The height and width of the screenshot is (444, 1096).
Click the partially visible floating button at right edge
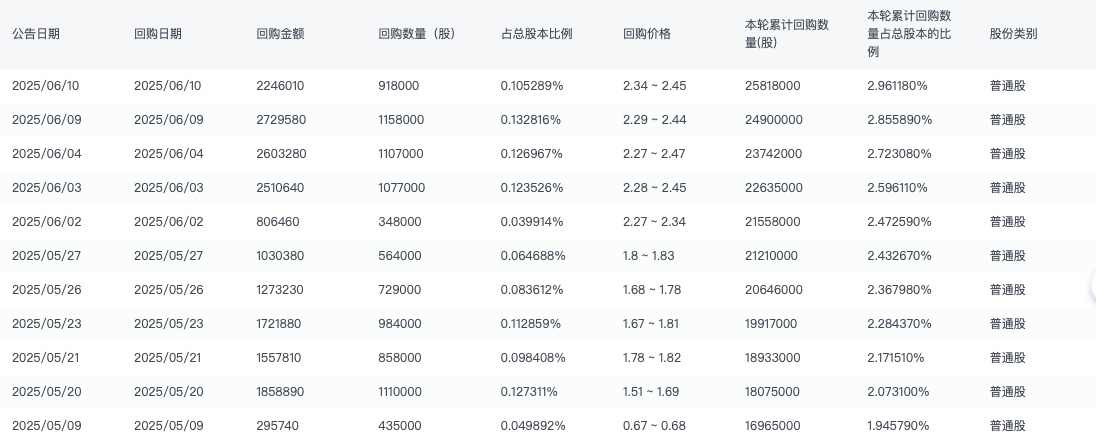(x=1092, y=288)
